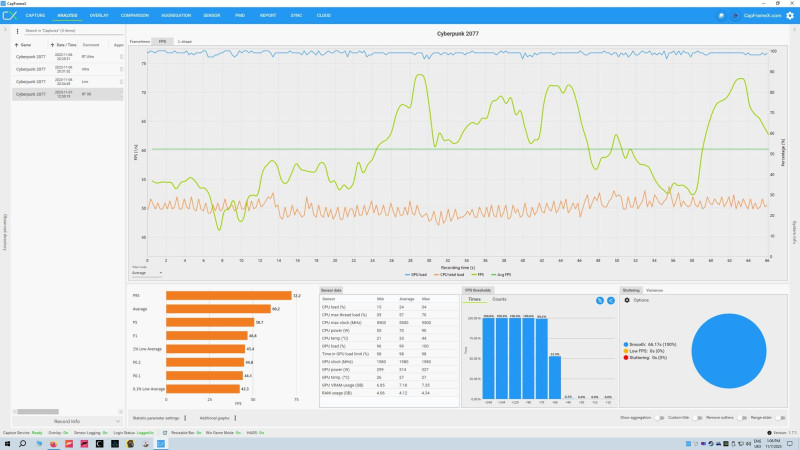Click the stuttering Options gear icon
Image resolution: width=800 pixels, height=450 pixels.
click(627, 301)
